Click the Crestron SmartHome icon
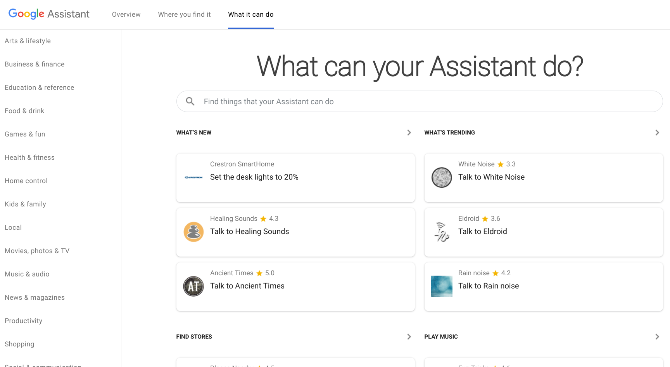The width and height of the screenshot is (670, 367). pos(194,177)
